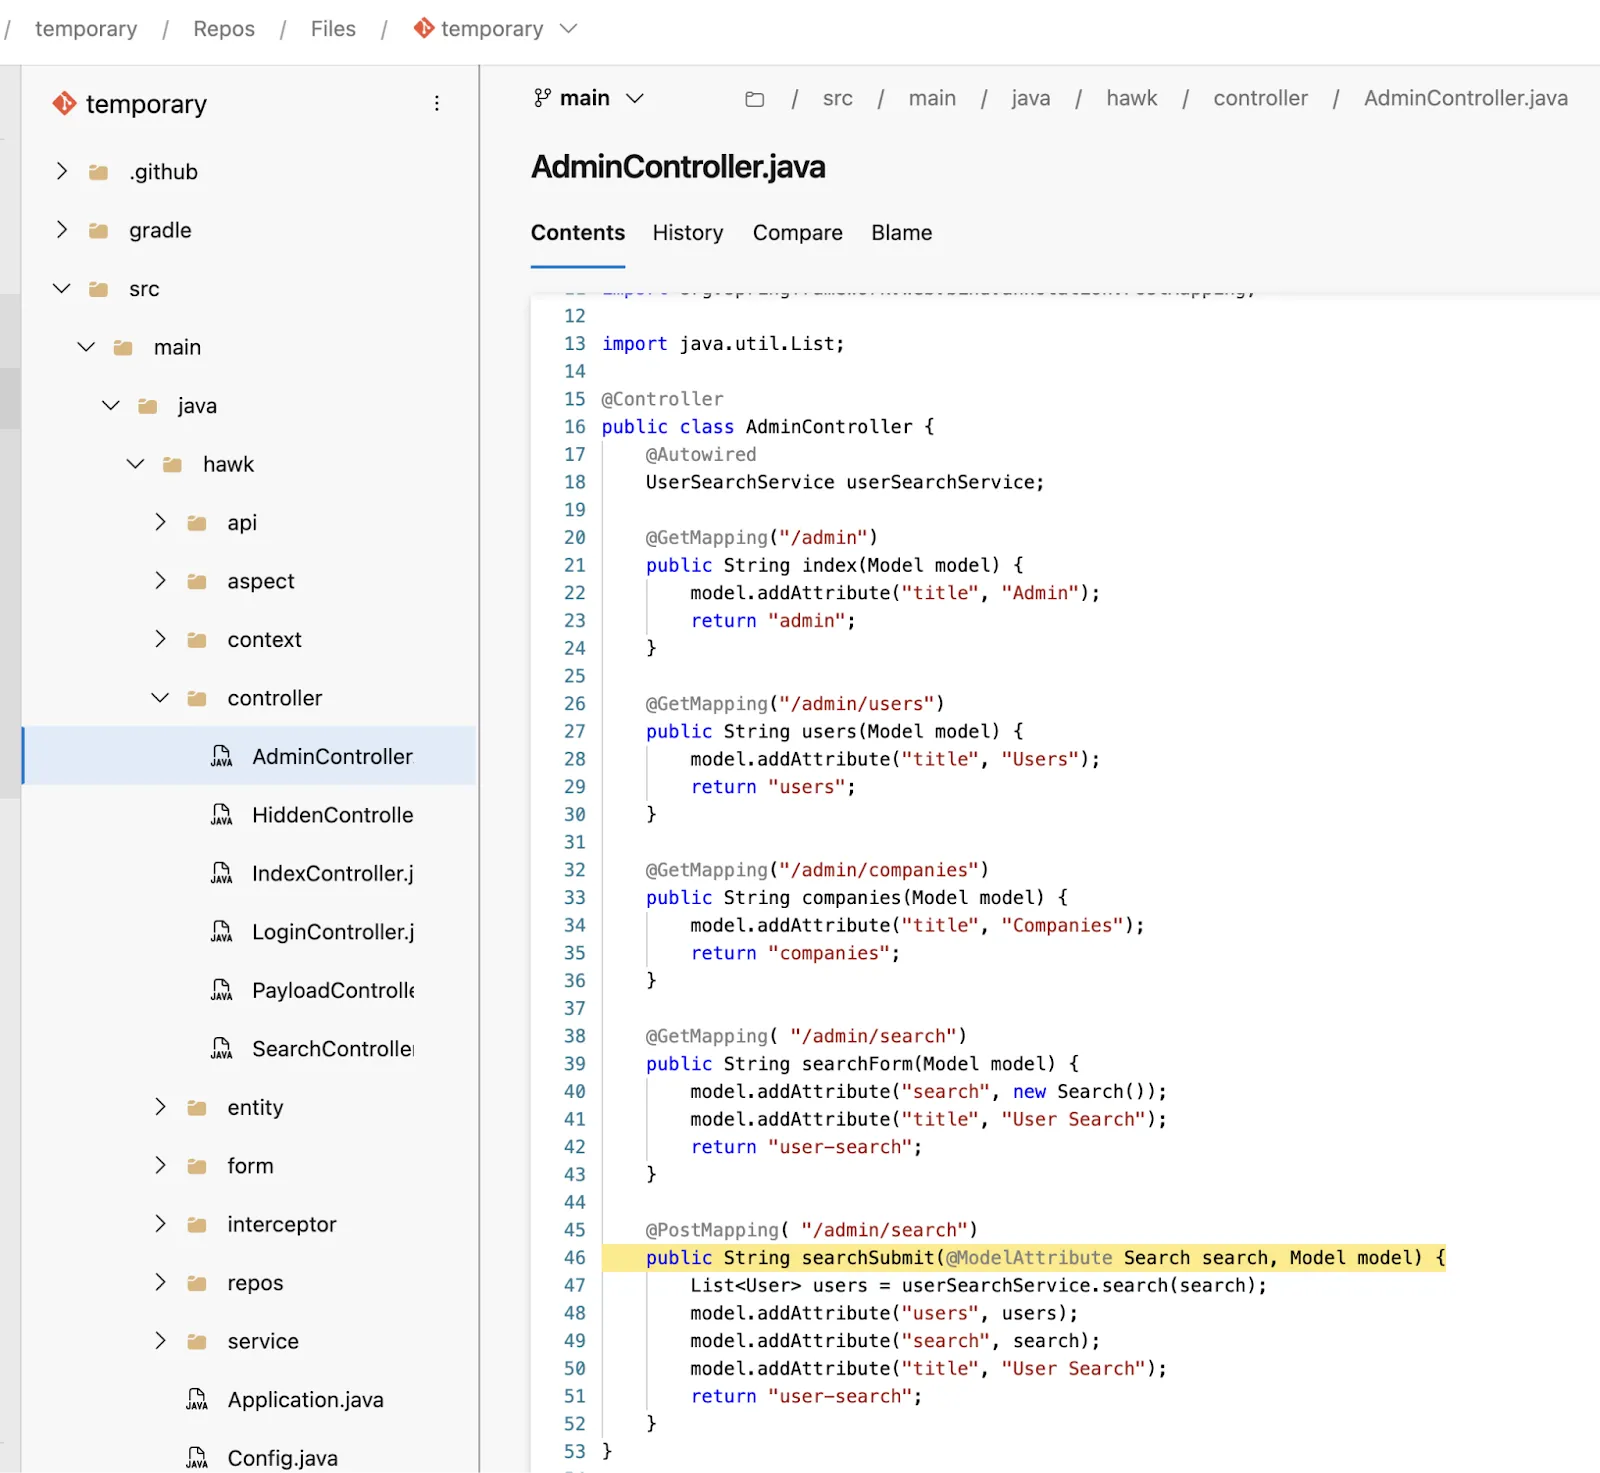Collapse the hawk folder chevron
The width and height of the screenshot is (1600, 1473).
coord(136,464)
